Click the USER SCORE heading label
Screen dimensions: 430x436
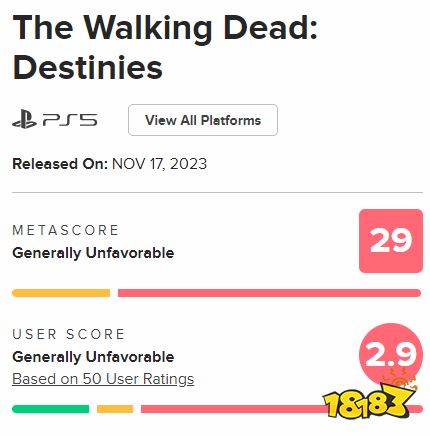click(x=69, y=334)
